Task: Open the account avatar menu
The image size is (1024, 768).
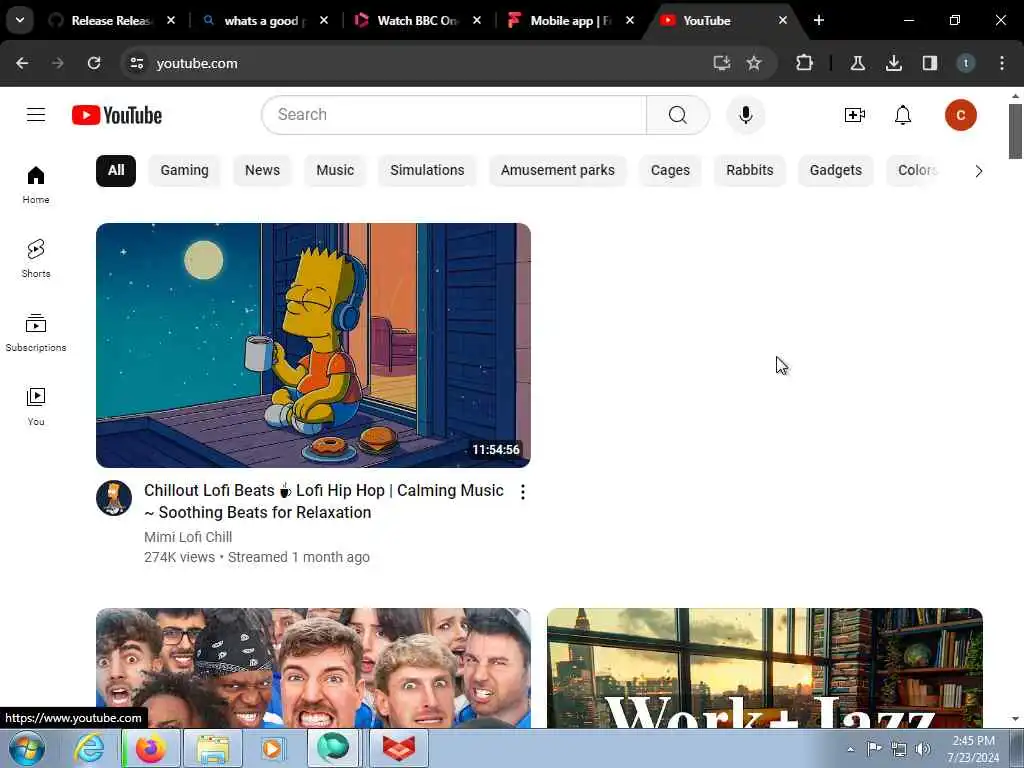Action: click(961, 115)
